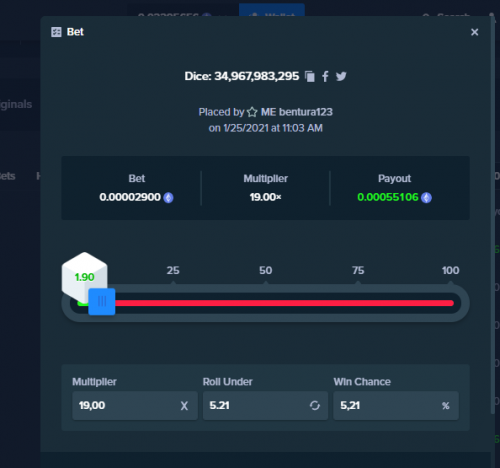Screen dimensions: 500x468
Task: Click slider scale label 100
Action: [x=451, y=270]
